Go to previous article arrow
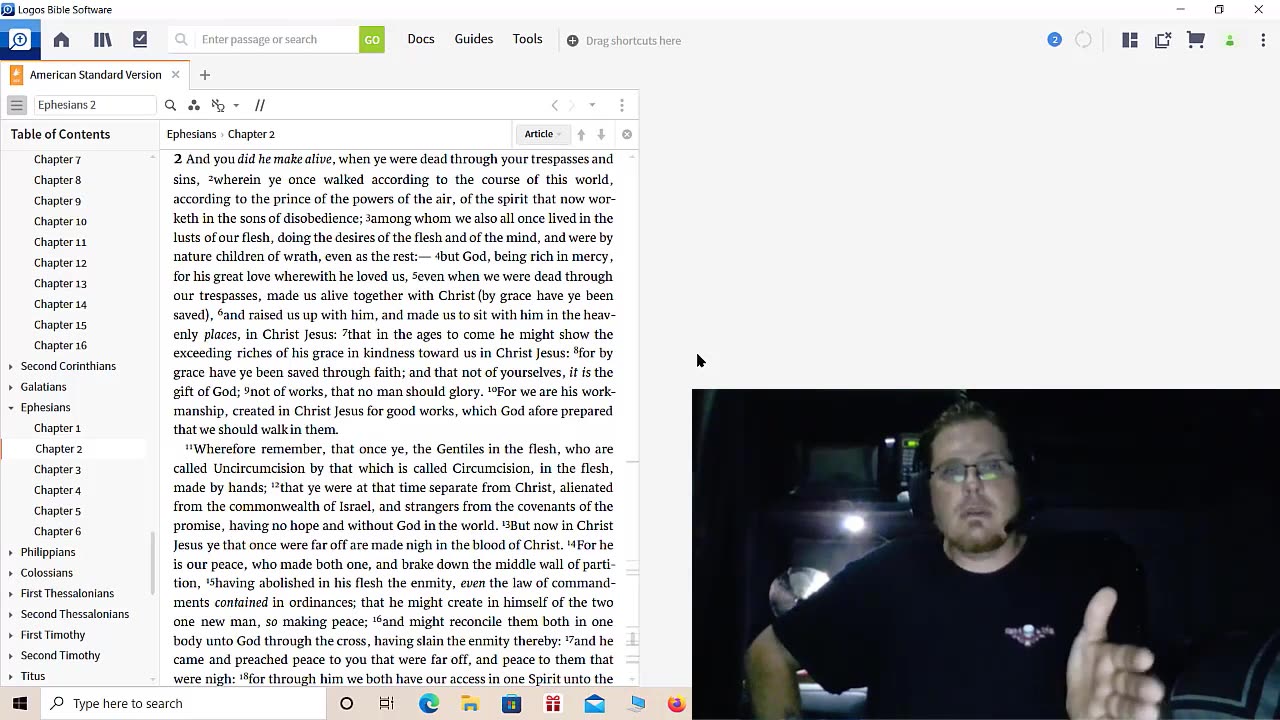This screenshot has width=1280, height=720. pyautogui.click(x=581, y=134)
